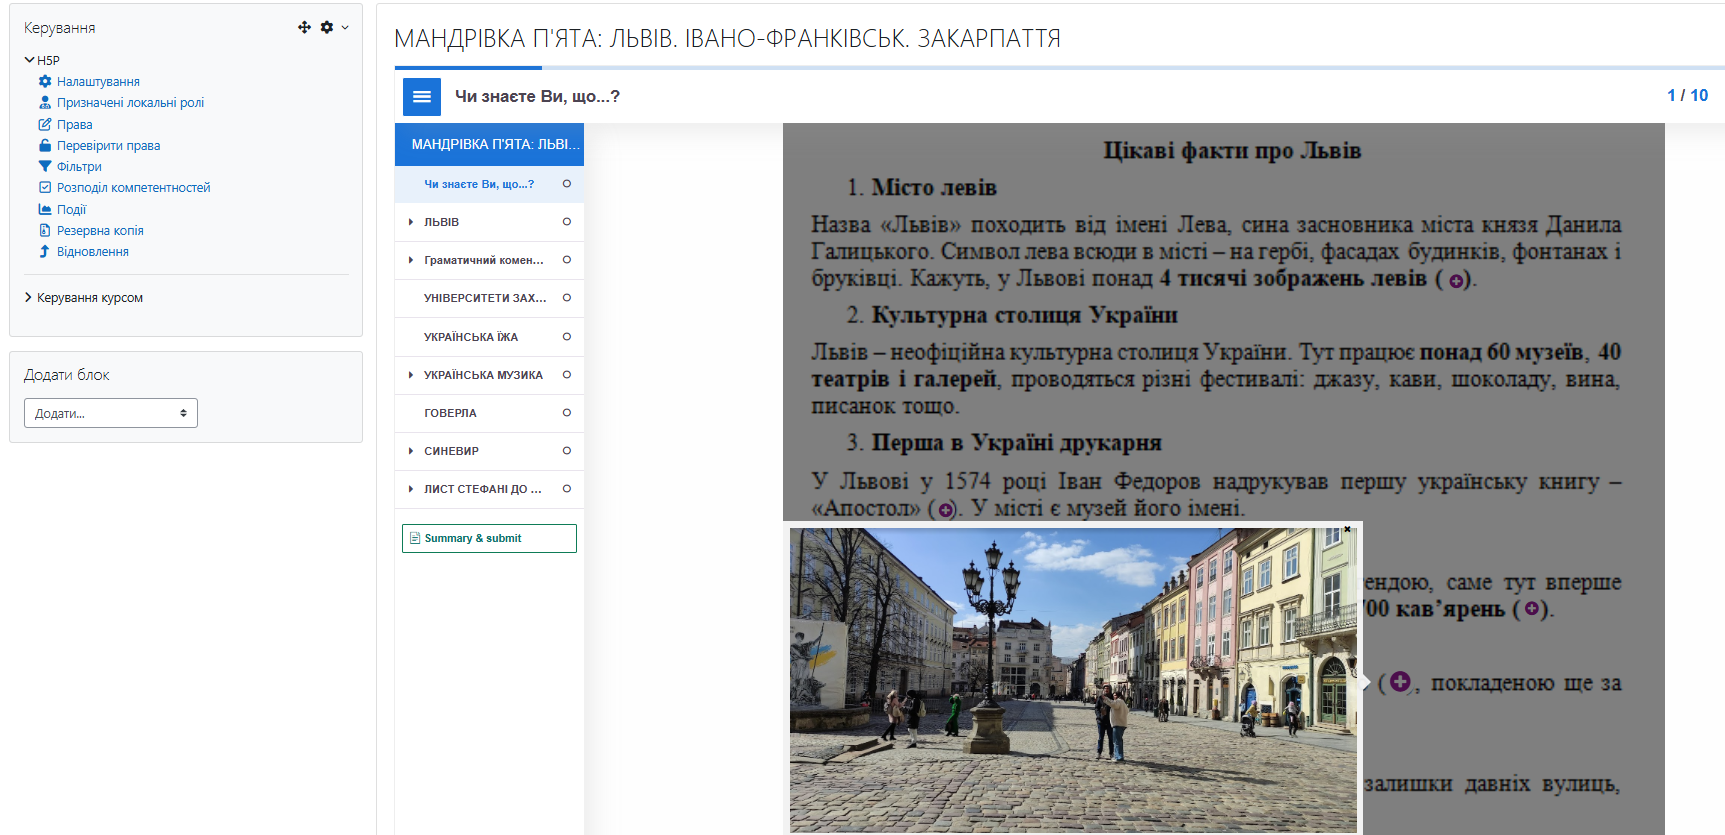This screenshot has width=1725, height=835.
Task: Open the МАНДРІВКА П'ЯТА: ЛЬВІ... book header
Action: (x=489, y=144)
